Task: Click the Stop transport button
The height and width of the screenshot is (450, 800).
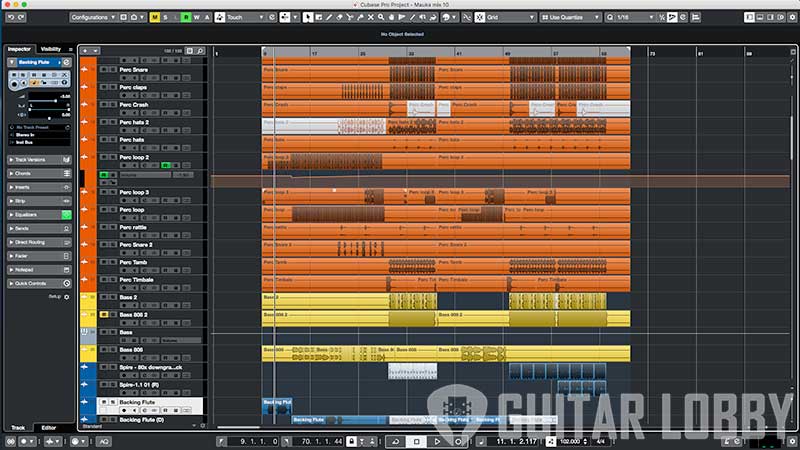Action: tap(416, 441)
